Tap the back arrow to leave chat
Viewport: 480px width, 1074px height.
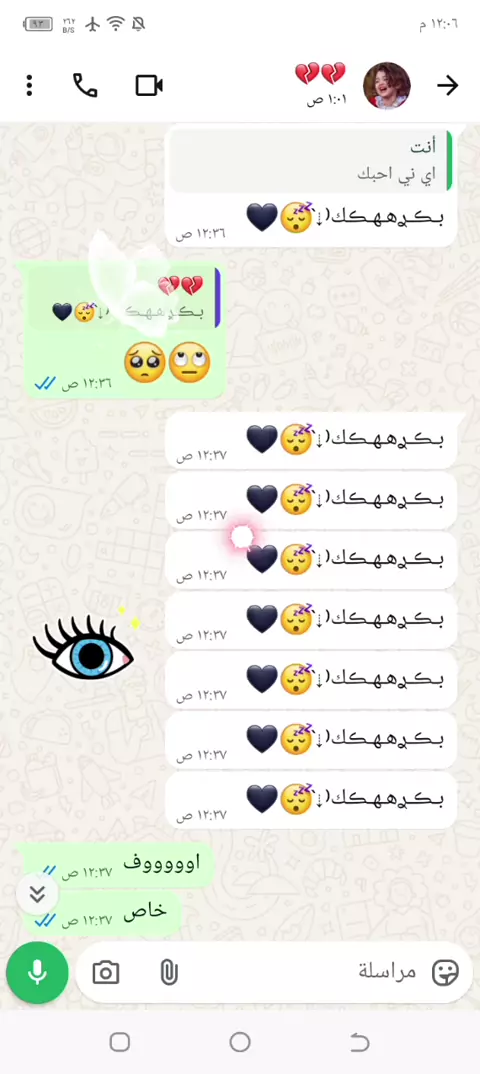pyautogui.click(x=447, y=86)
